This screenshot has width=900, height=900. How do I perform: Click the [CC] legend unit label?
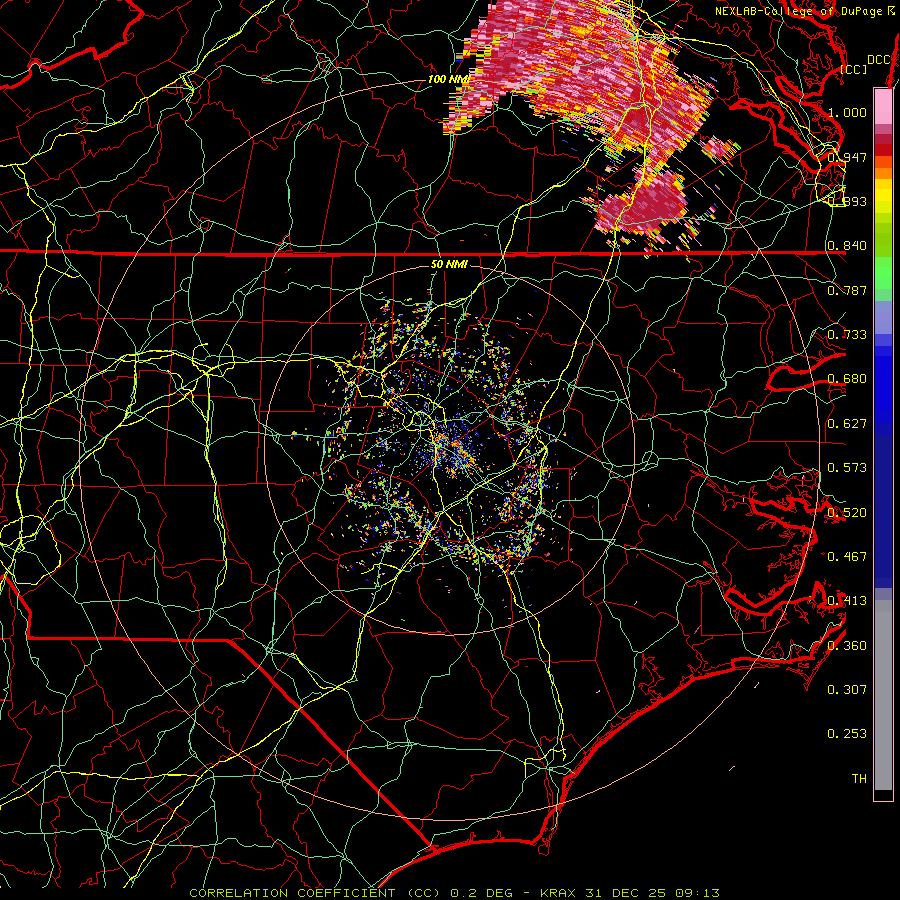[x=854, y=69]
